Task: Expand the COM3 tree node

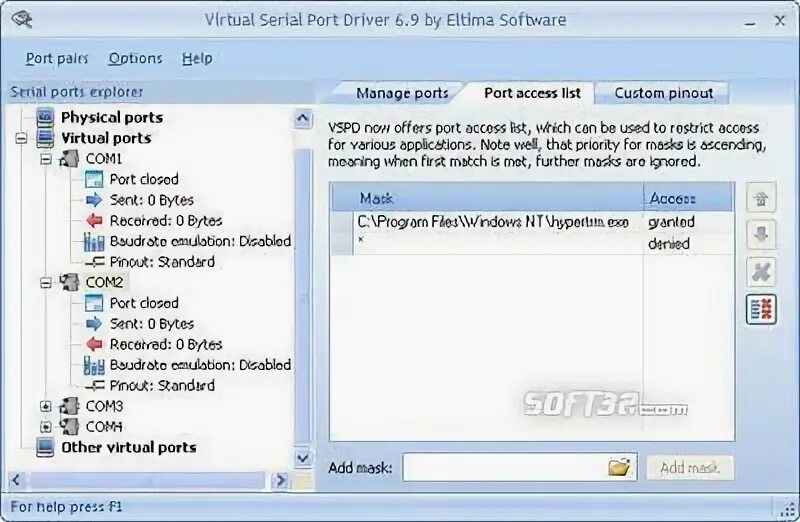Action: (45, 407)
